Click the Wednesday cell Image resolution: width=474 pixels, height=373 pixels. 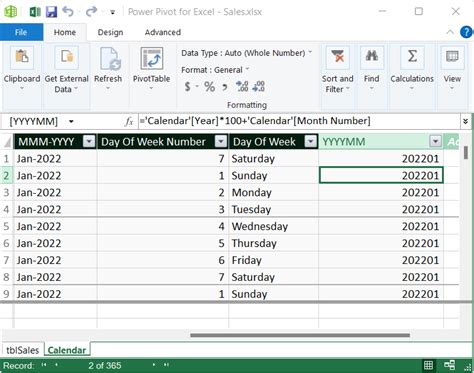(x=273, y=226)
